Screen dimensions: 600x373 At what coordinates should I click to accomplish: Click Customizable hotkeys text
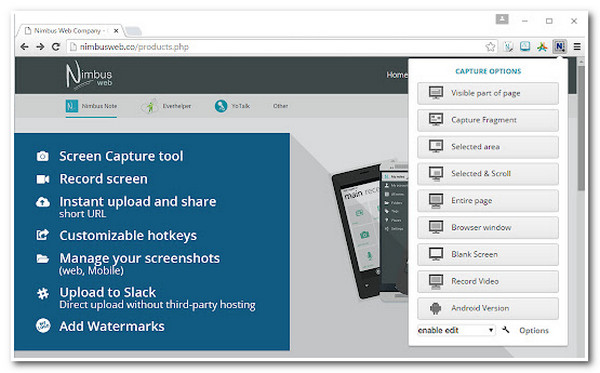coord(128,235)
